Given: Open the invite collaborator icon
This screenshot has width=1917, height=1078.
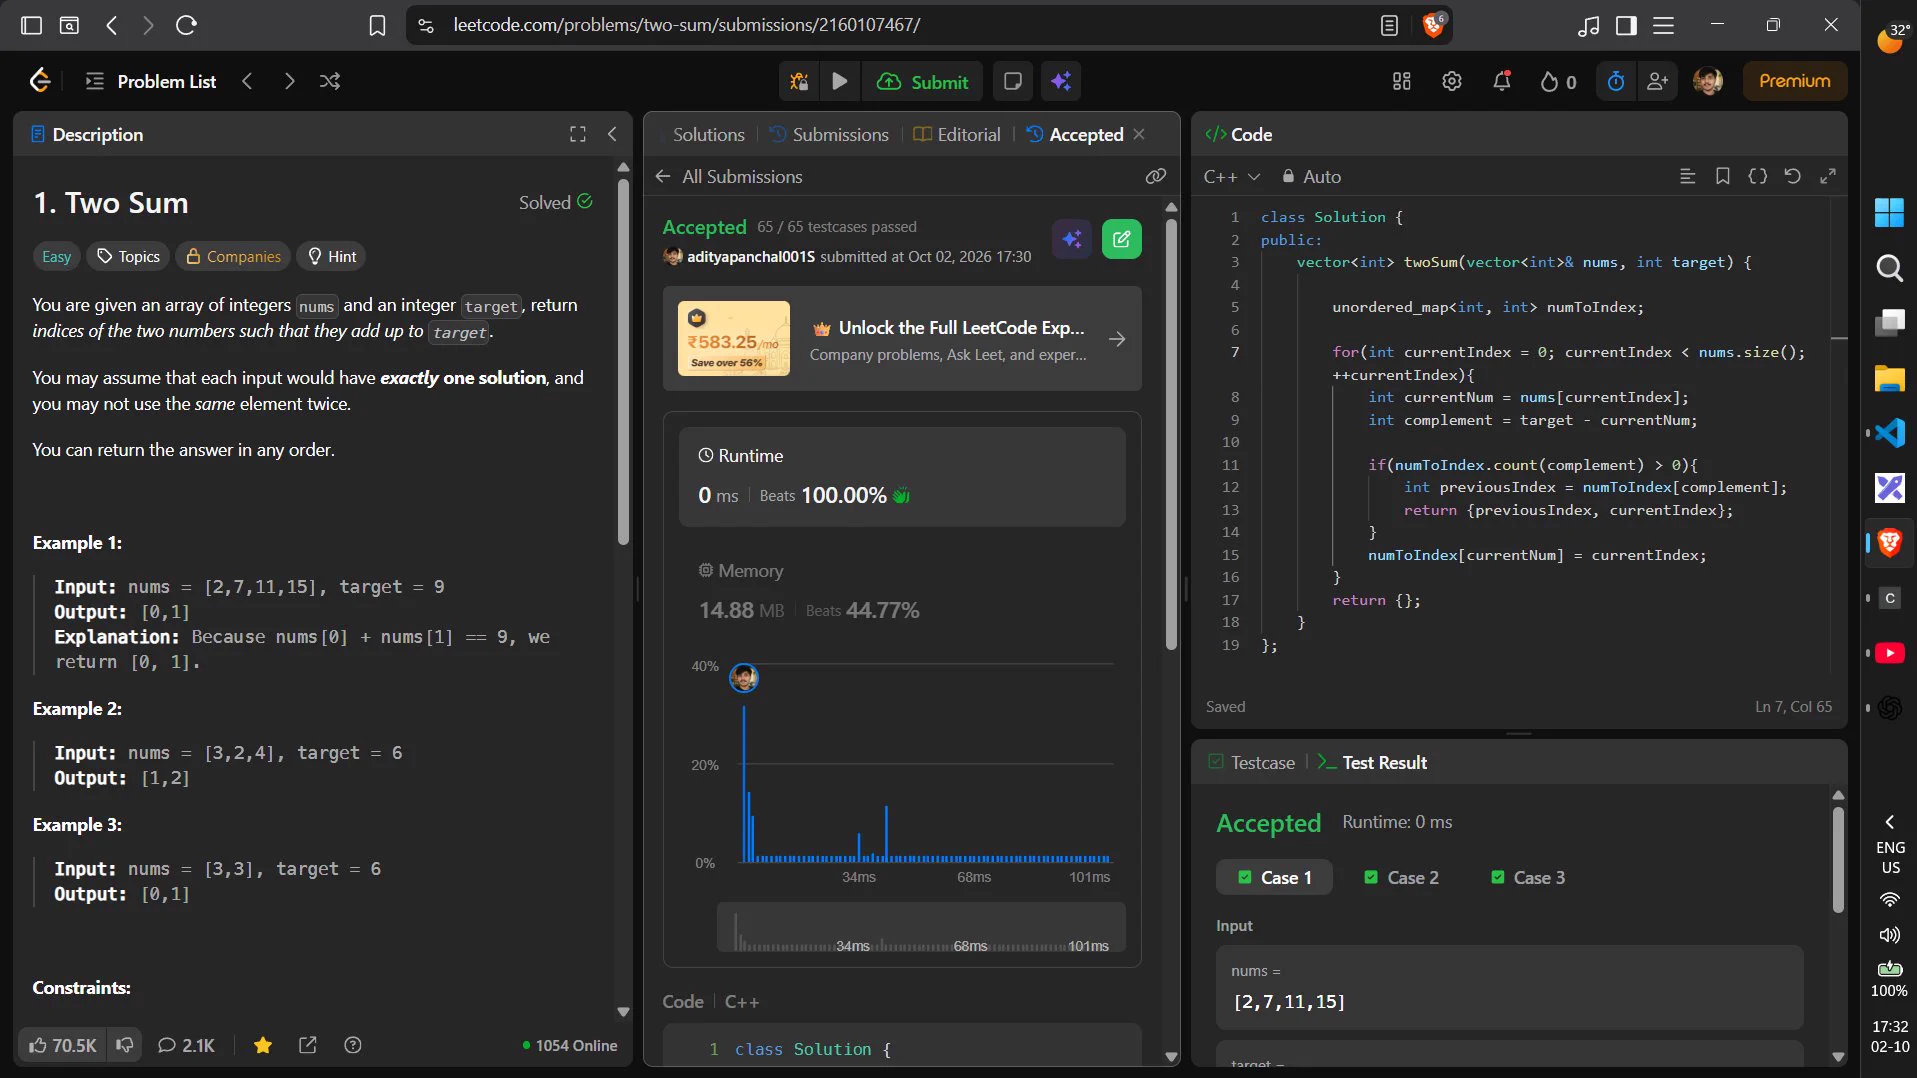Looking at the screenshot, I should click(x=1658, y=81).
